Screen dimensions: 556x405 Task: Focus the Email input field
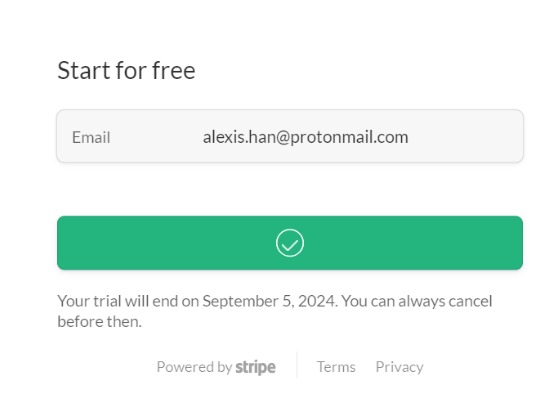[290, 137]
